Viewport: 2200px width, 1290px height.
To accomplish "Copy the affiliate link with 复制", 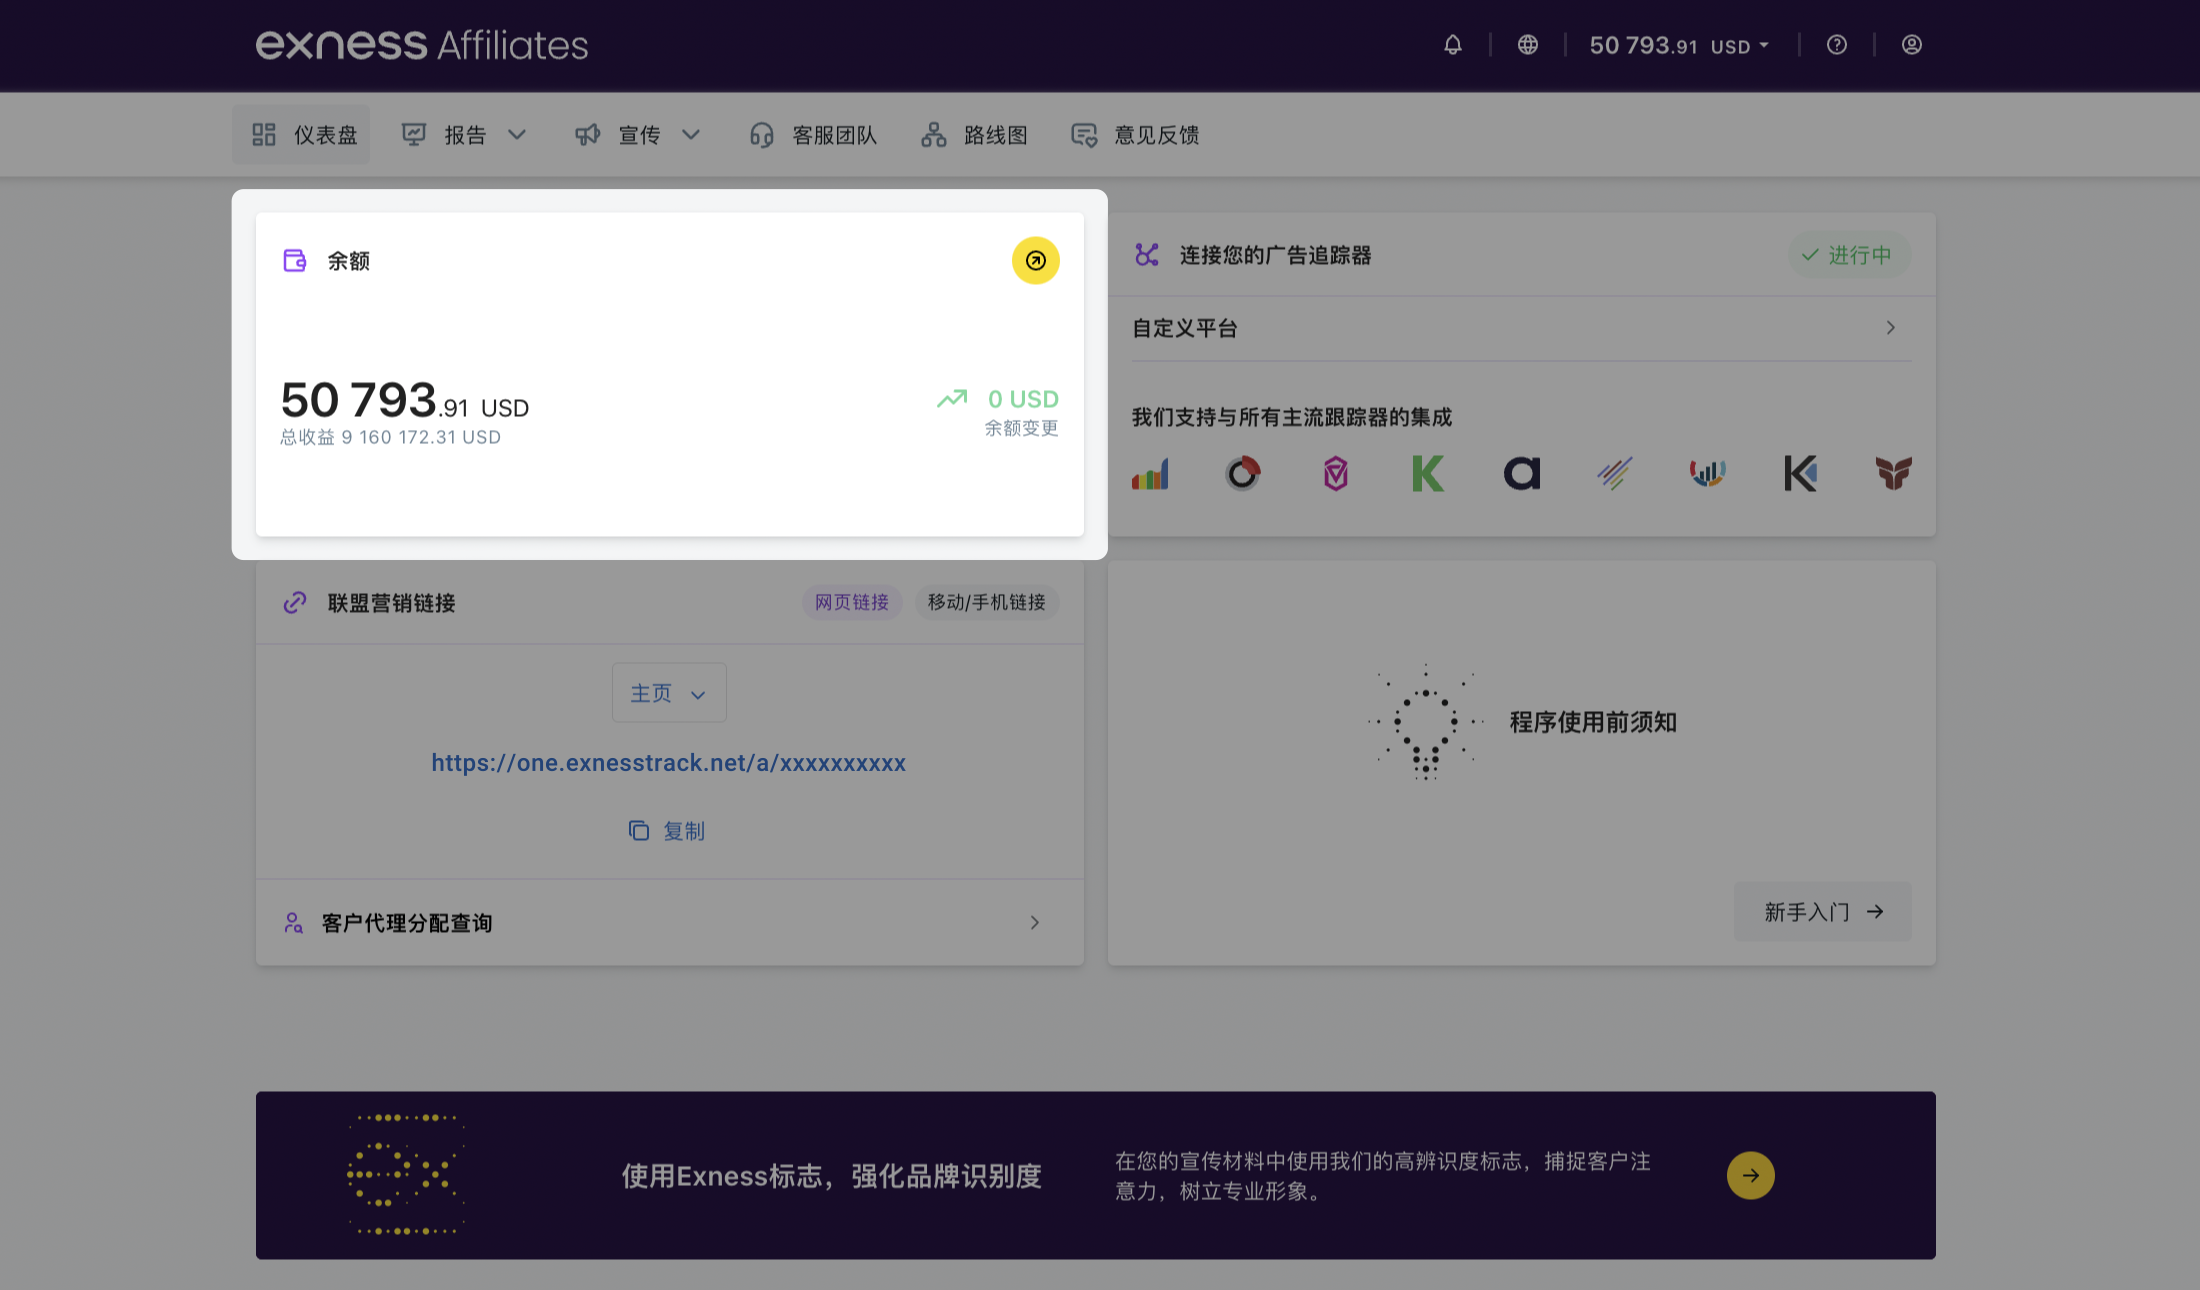I will click(667, 831).
